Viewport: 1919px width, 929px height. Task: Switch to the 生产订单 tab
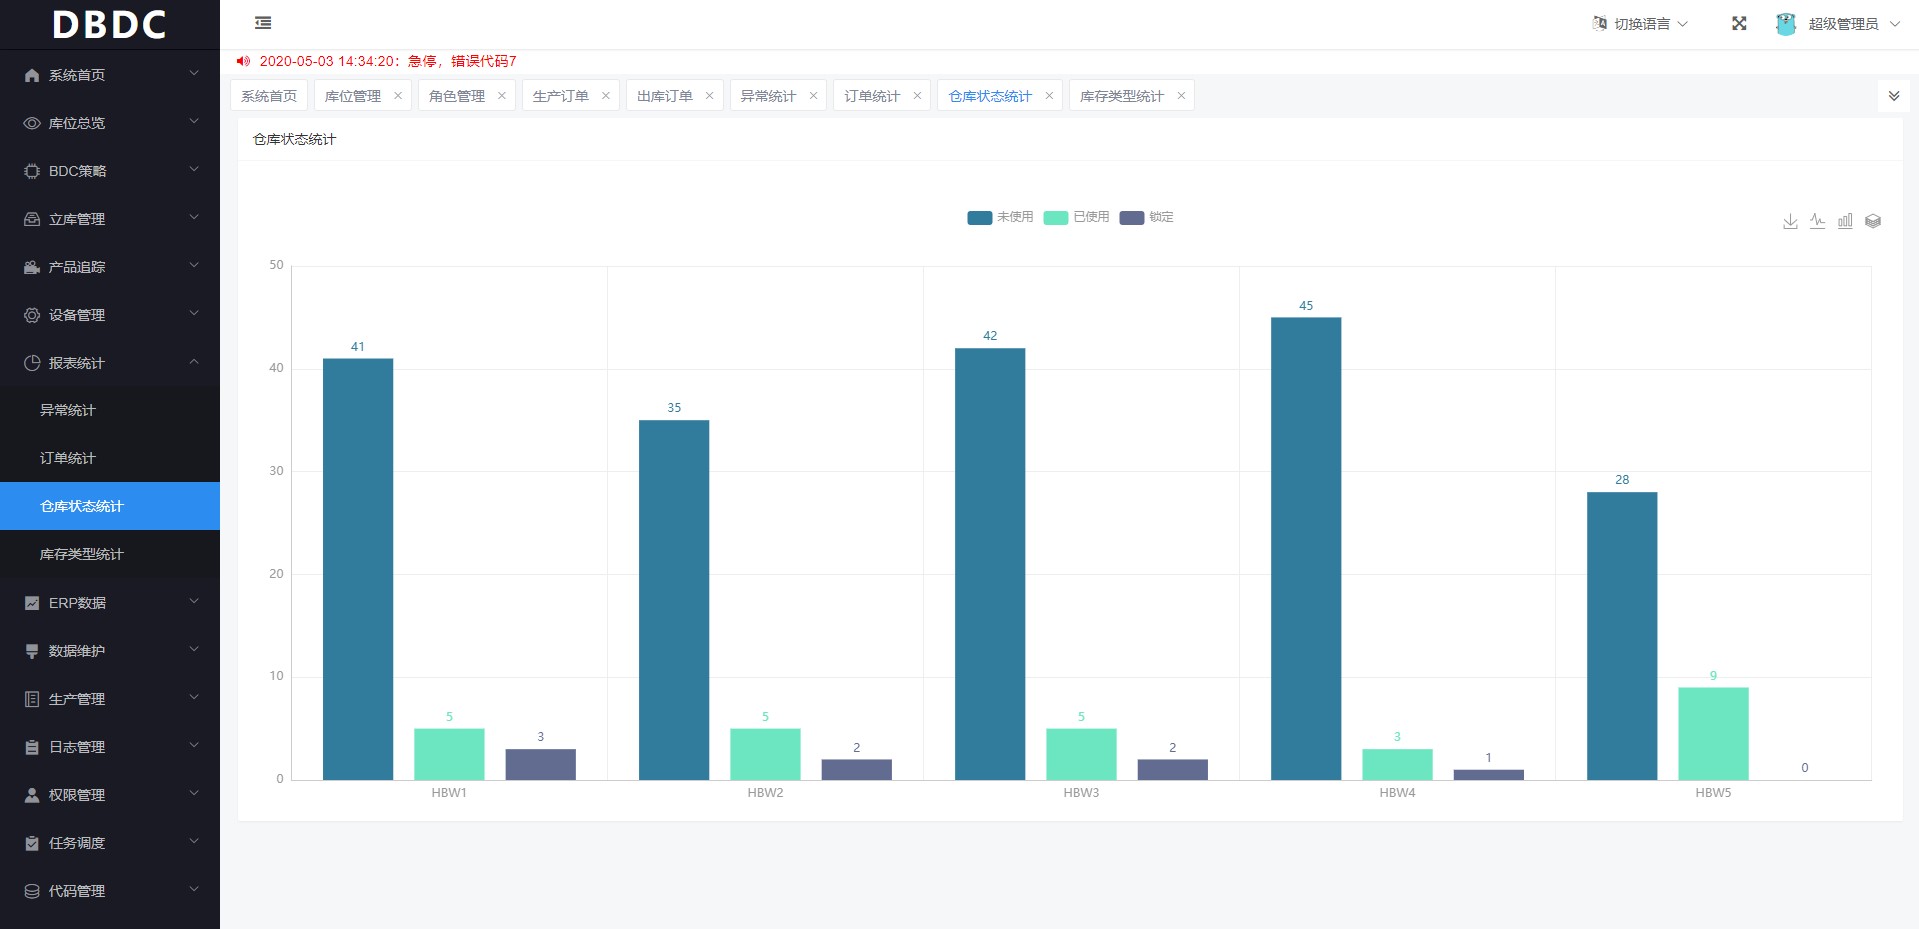(560, 96)
